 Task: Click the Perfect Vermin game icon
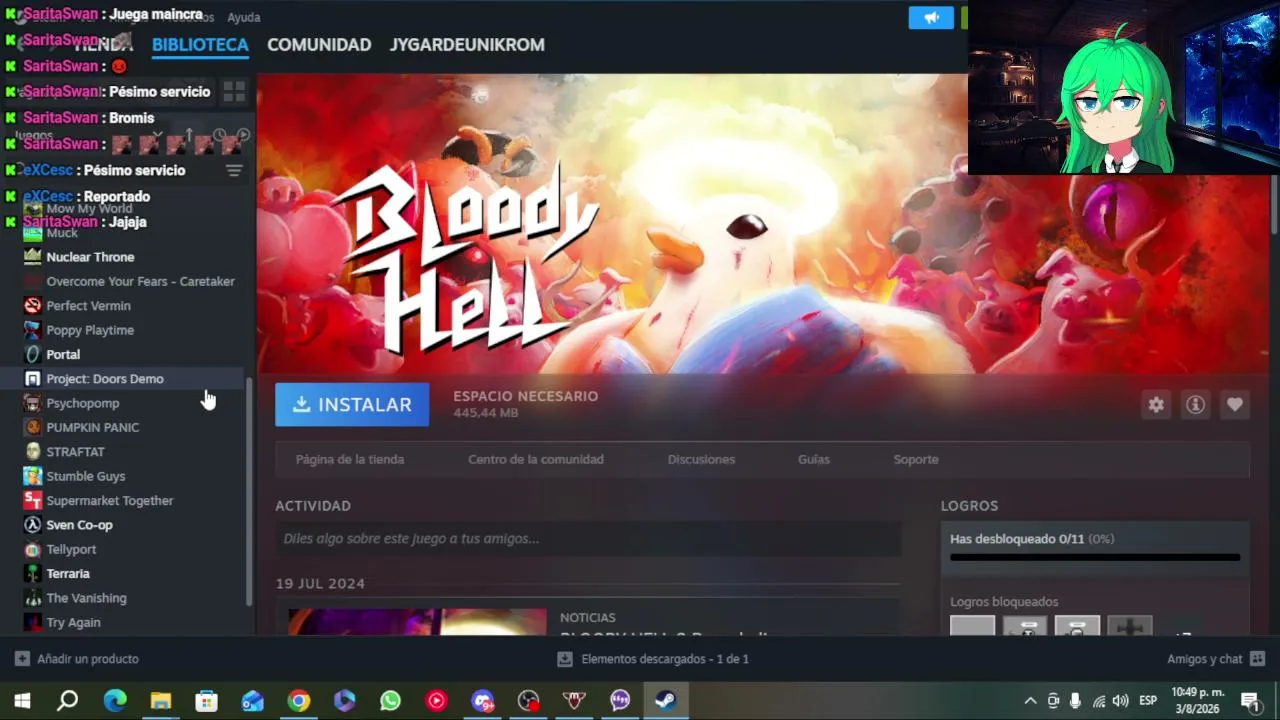pyautogui.click(x=33, y=306)
